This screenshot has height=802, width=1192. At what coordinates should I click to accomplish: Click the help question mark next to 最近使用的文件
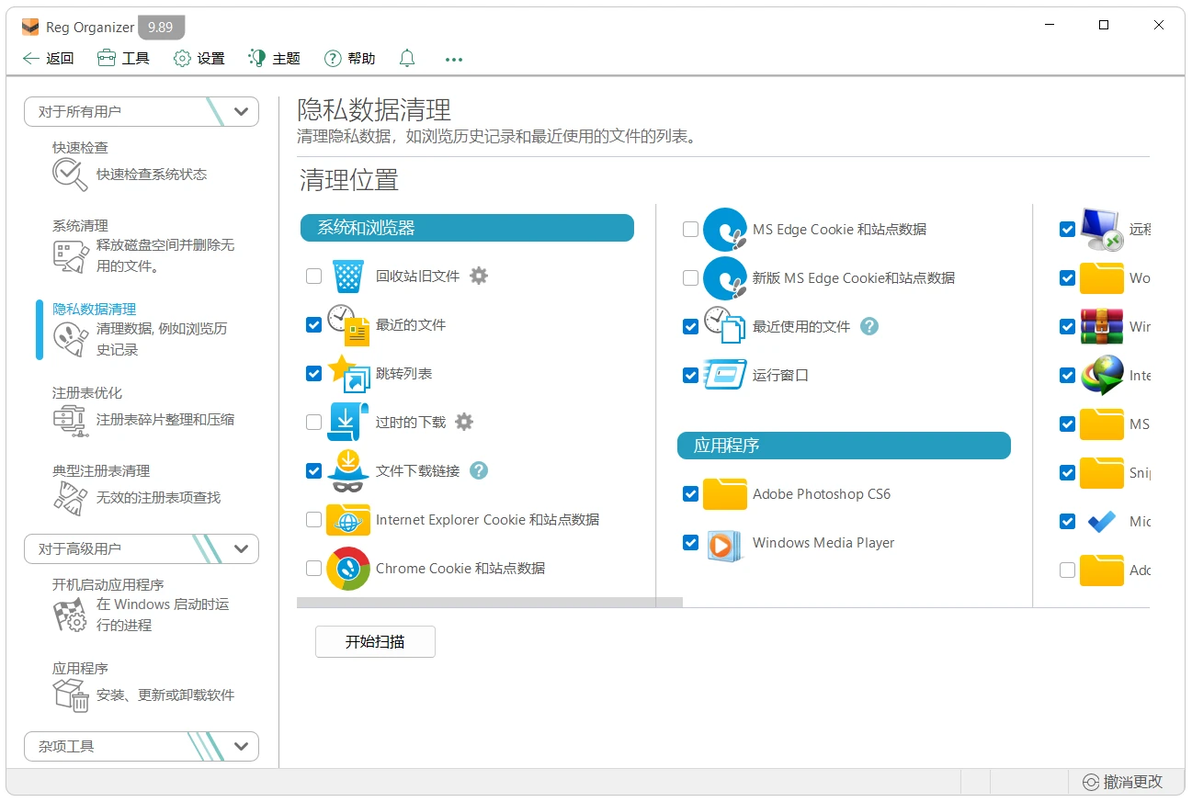pos(869,326)
